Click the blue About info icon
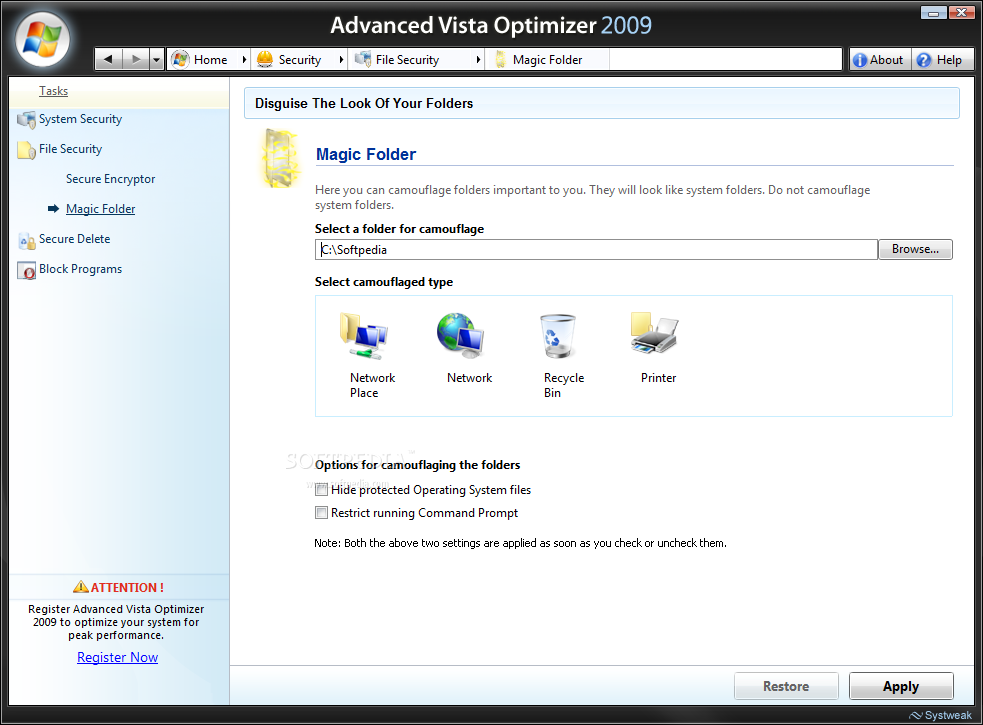 click(860, 60)
